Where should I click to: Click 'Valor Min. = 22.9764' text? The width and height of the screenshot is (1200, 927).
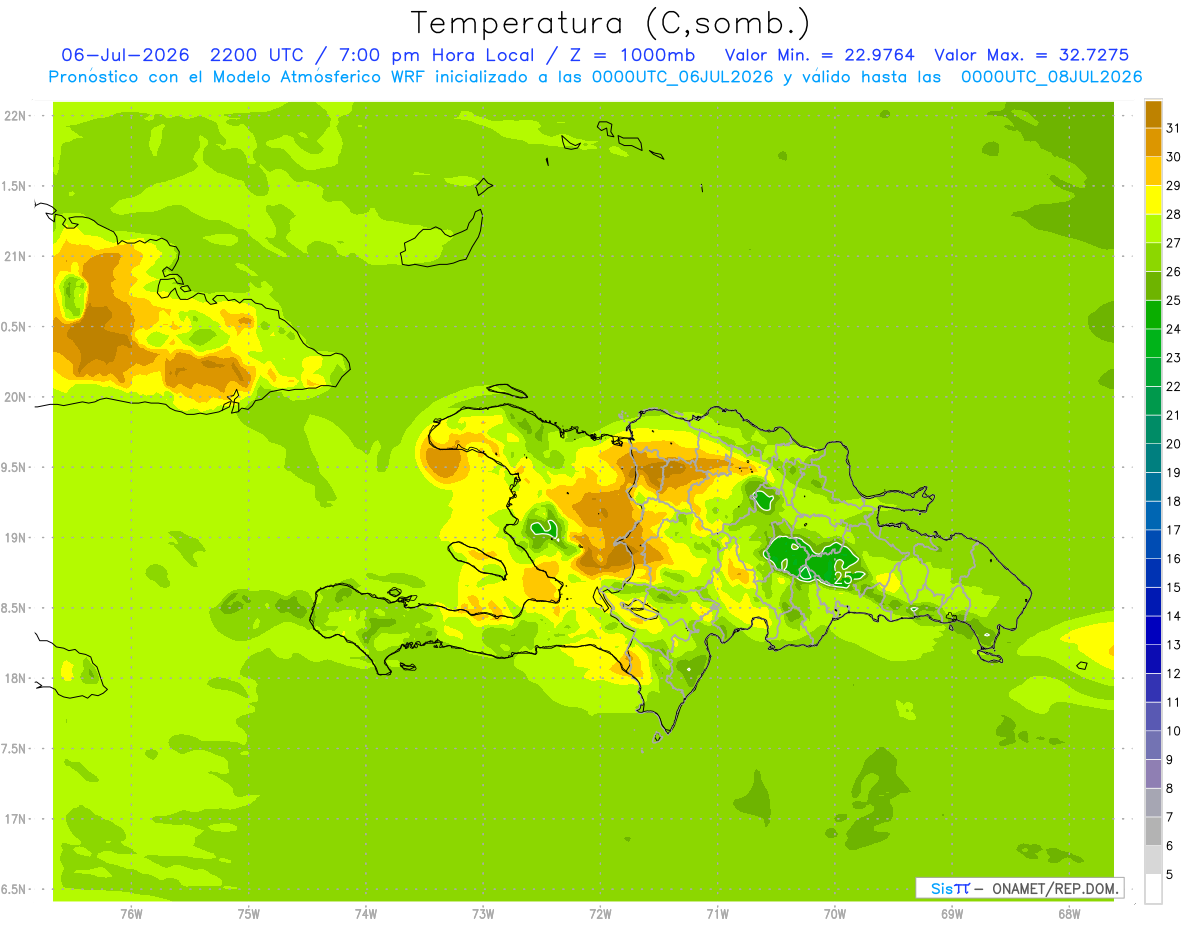pyautogui.click(x=819, y=55)
